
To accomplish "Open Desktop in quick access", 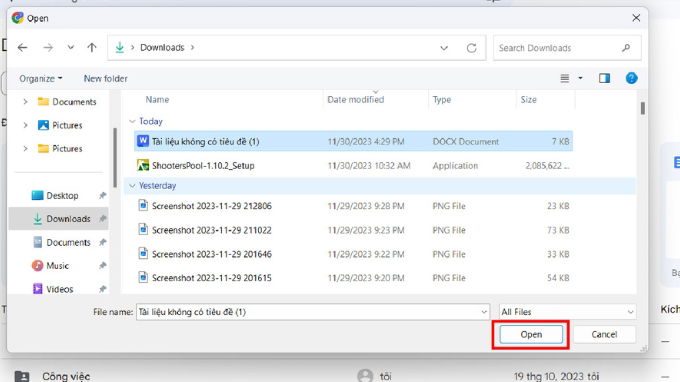I will (x=56, y=196).
